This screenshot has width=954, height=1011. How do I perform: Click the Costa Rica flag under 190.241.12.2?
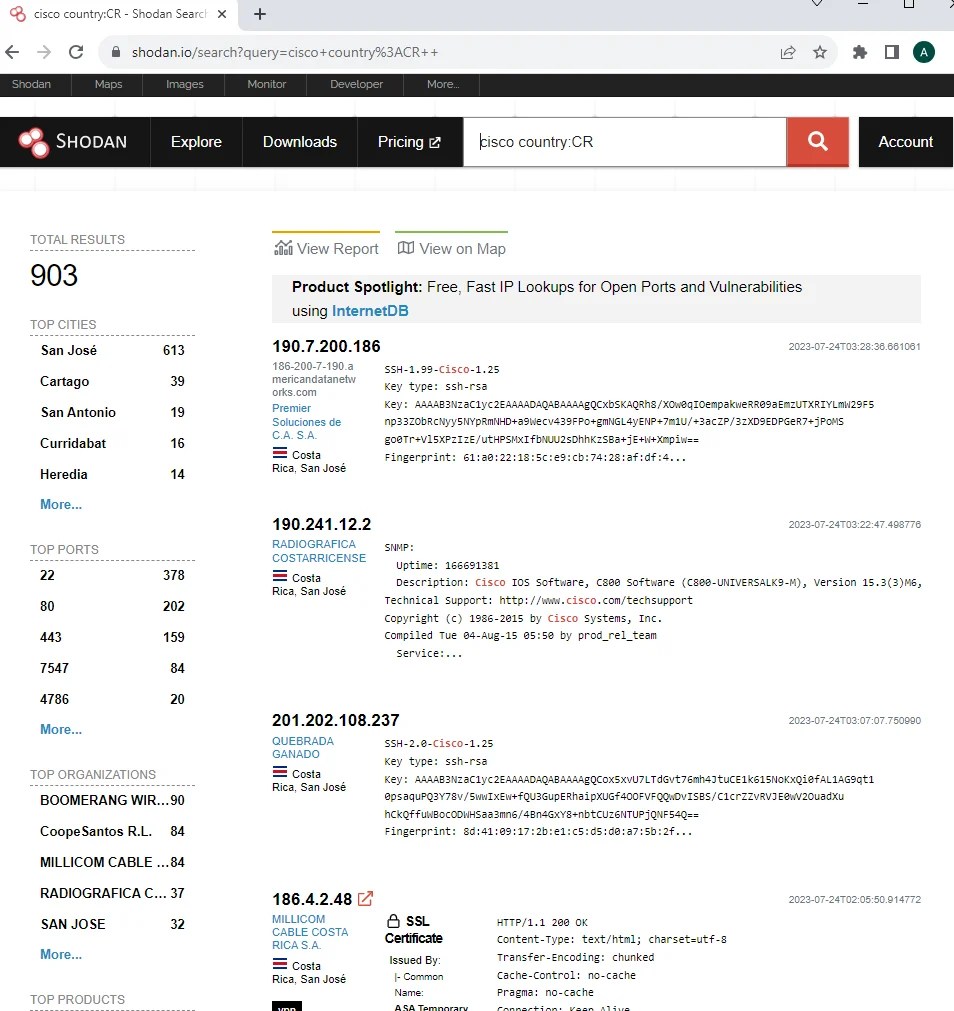point(280,576)
